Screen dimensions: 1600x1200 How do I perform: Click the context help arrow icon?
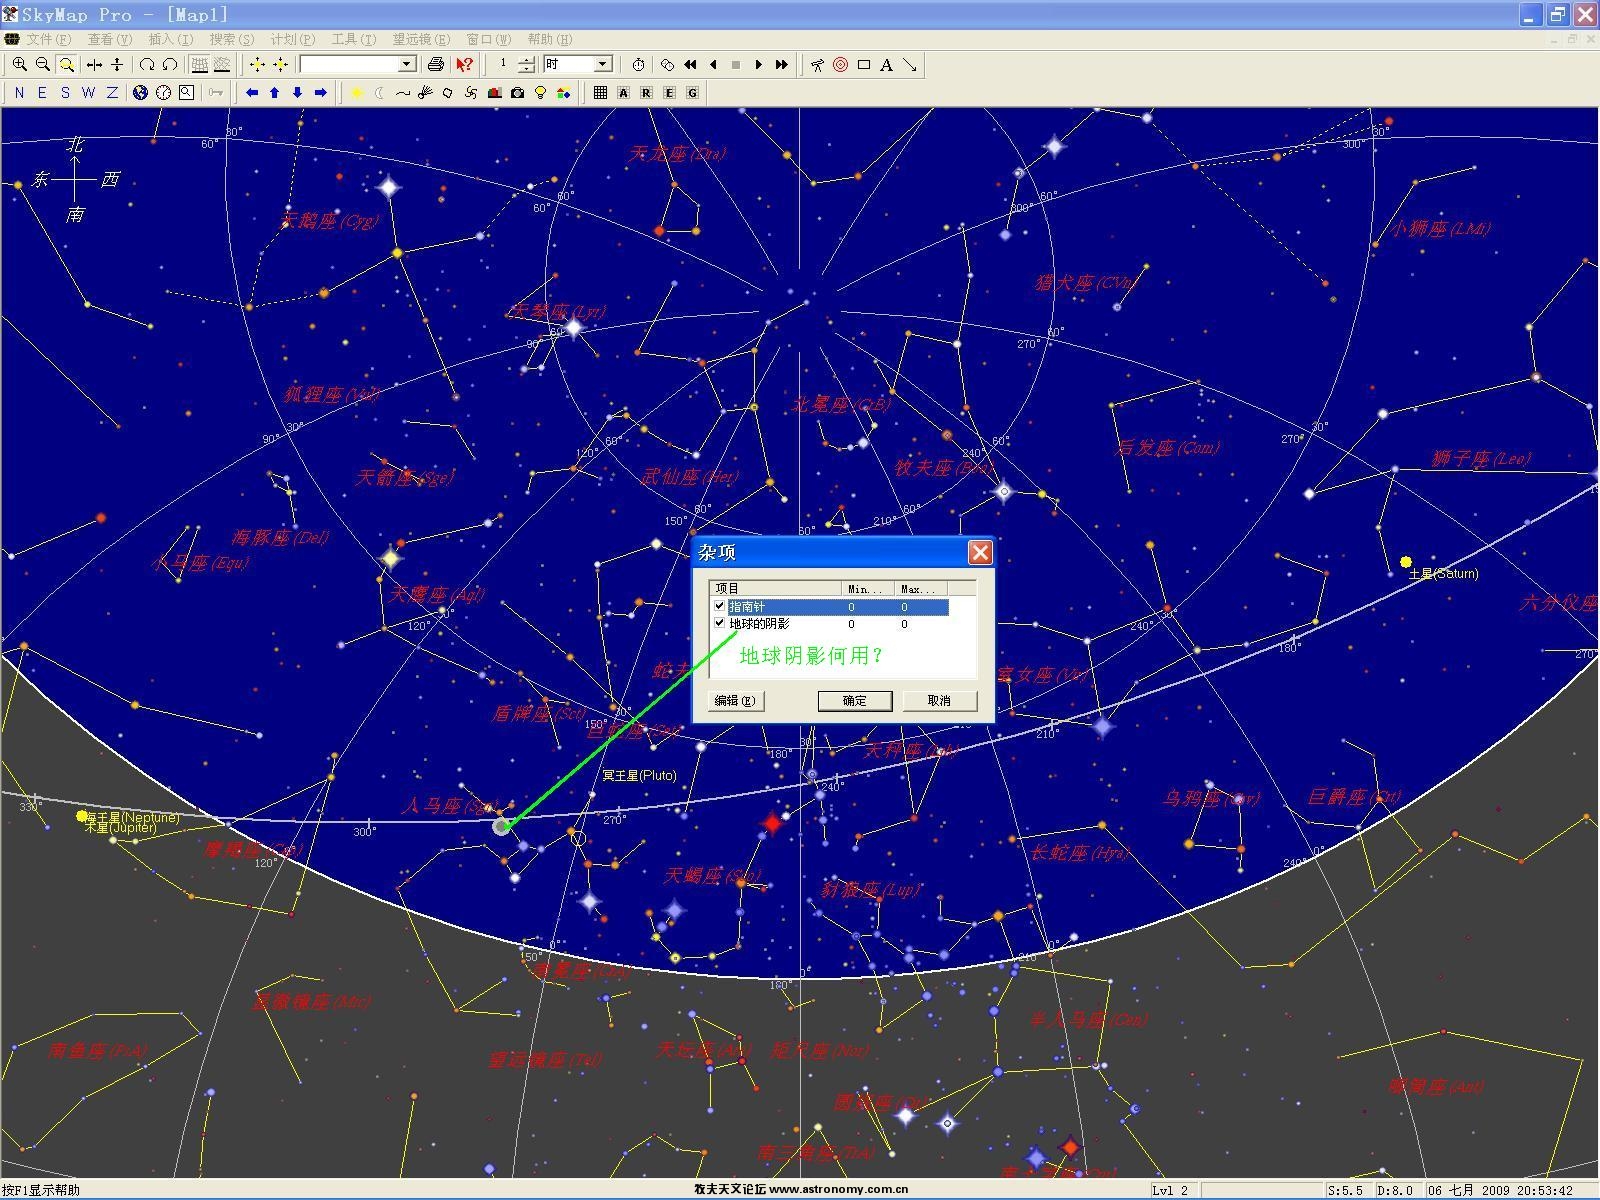click(464, 64)
